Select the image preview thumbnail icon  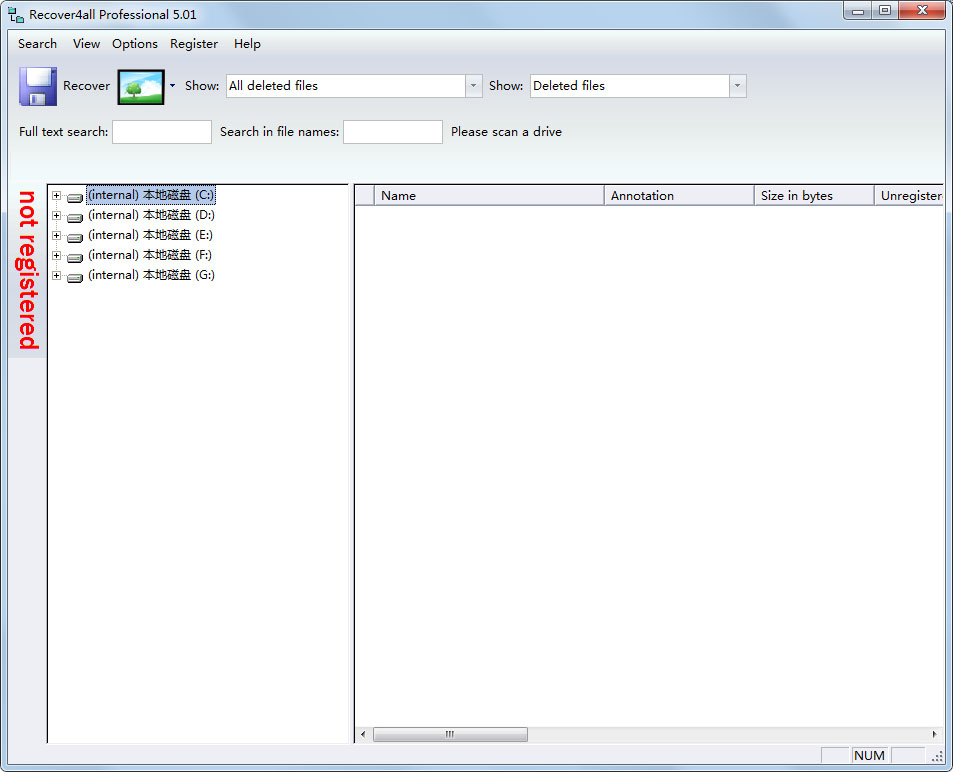pyautogui.click(x=141, y=86)
